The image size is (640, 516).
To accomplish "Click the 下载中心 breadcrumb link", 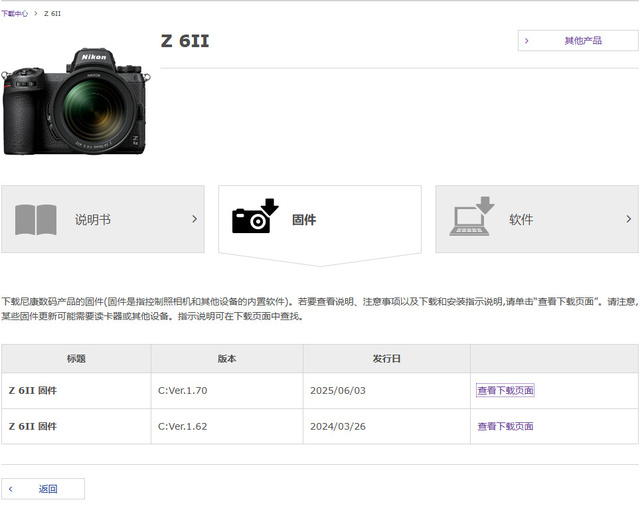I will pos(14,13).
